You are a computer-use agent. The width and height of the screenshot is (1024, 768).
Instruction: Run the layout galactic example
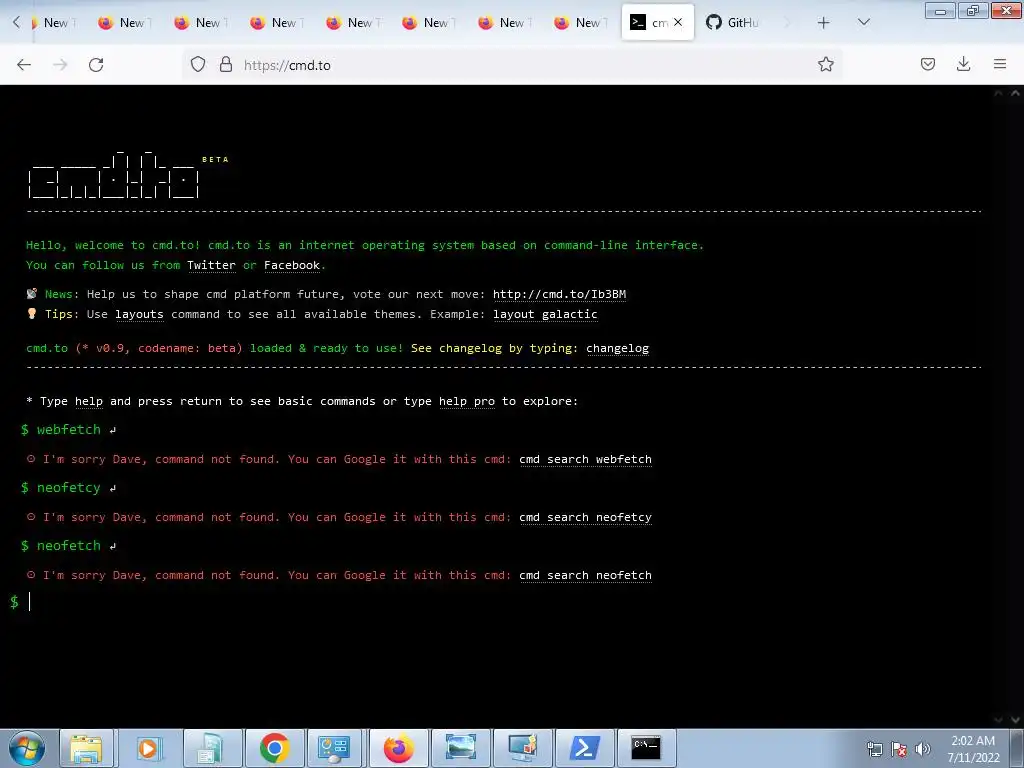click(x=545, y=314)
